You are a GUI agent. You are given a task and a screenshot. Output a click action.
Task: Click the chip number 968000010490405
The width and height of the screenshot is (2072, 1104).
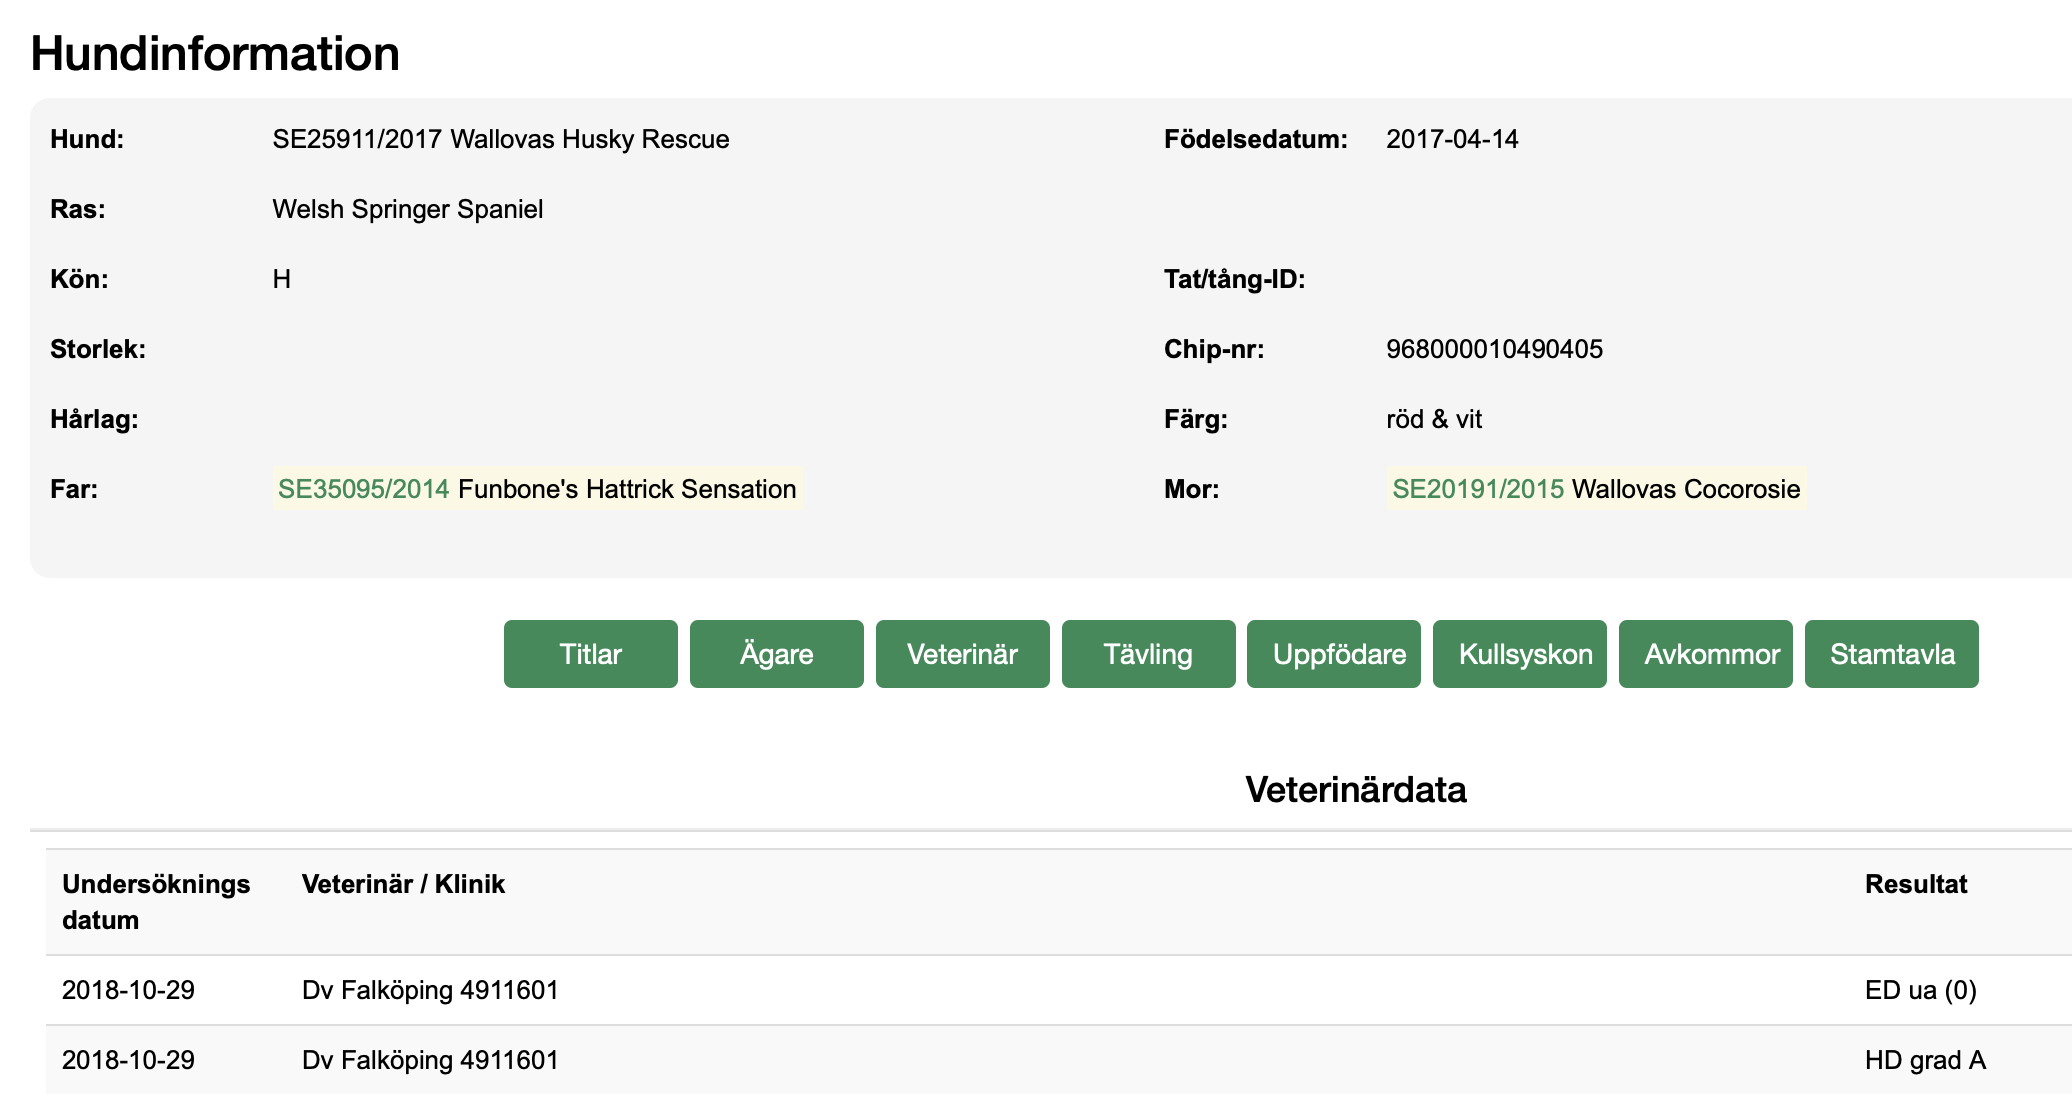[x=1494, y=349]
